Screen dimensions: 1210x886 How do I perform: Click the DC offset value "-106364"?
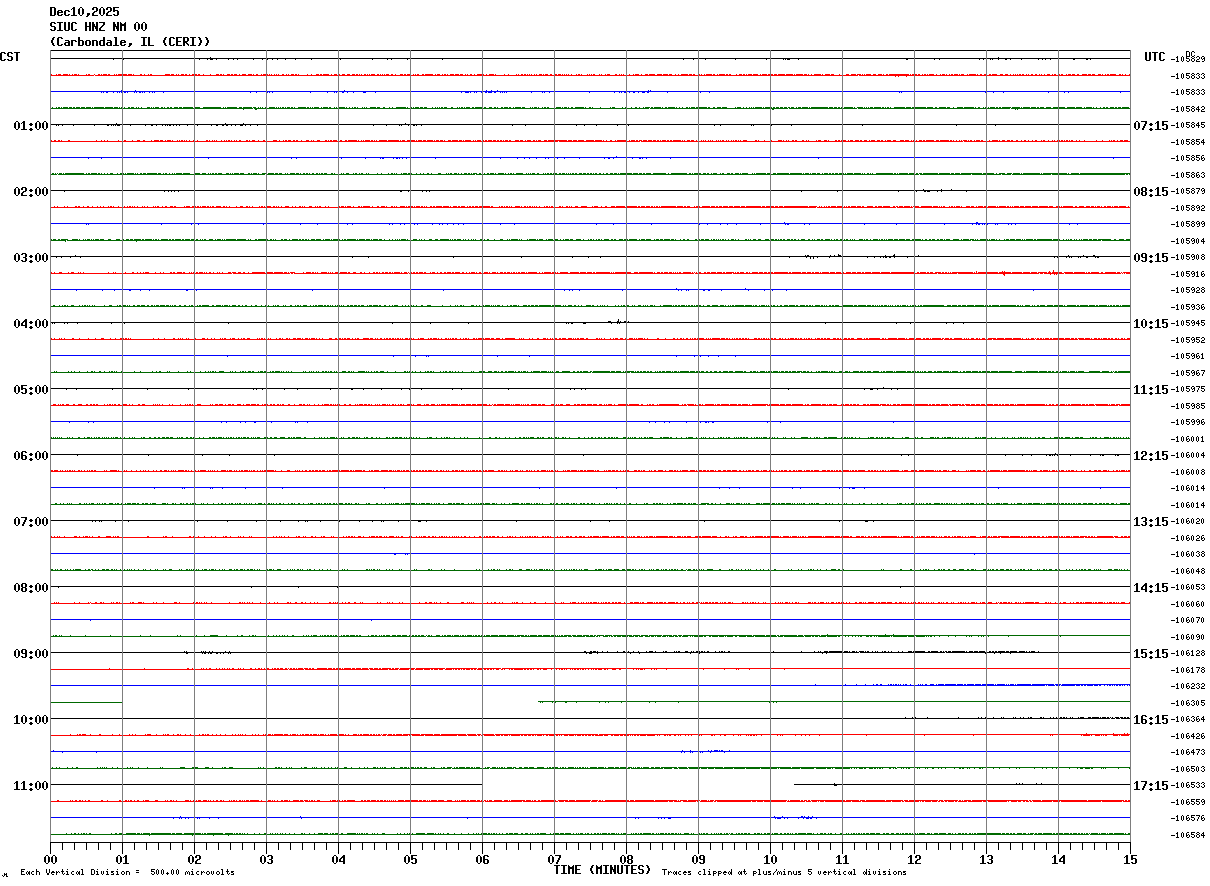(x=1189, y=719)
